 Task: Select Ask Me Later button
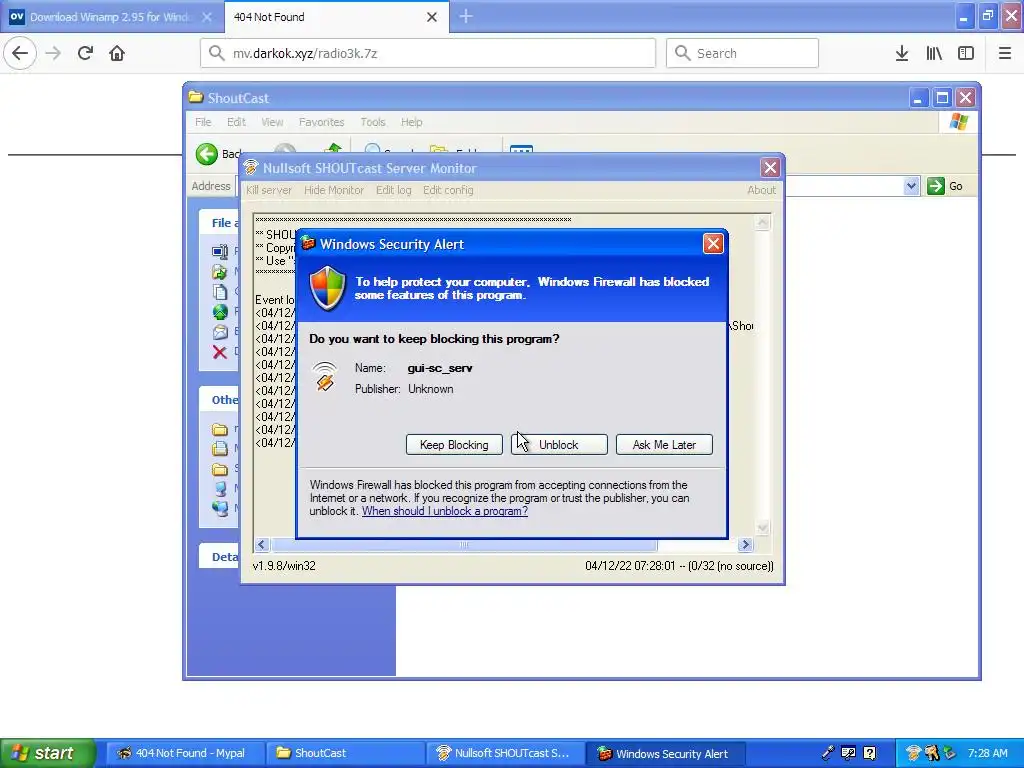point(664,445)
